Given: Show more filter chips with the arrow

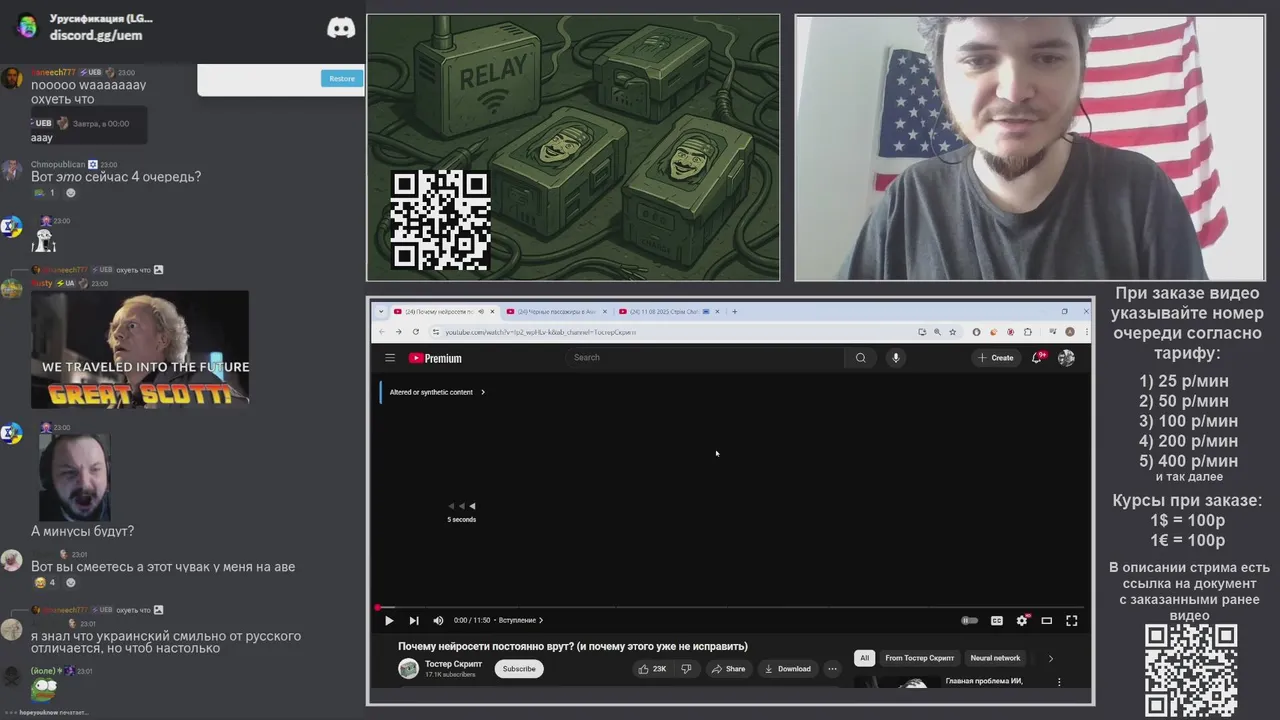Looking at the screenshot, I should (x=1050, y=658).
